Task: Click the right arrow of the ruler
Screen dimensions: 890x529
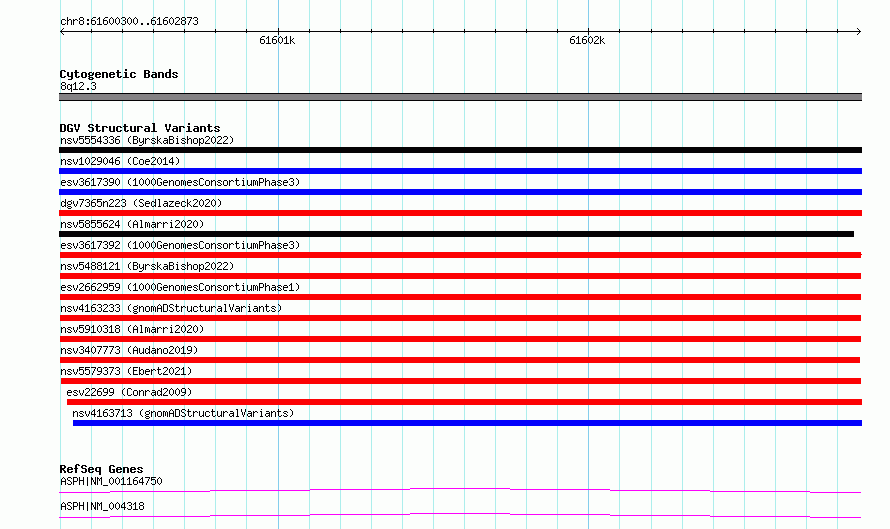Action: [x=859, y=32]
